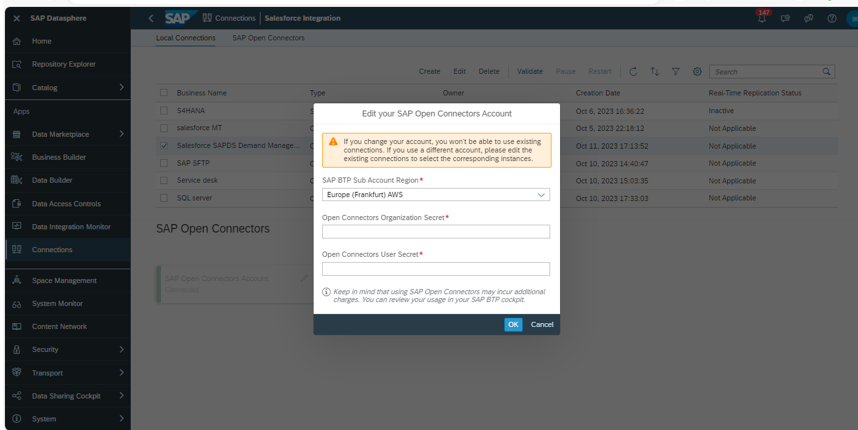Tick the SQL server row checkbox

click(x=165, y=198)
